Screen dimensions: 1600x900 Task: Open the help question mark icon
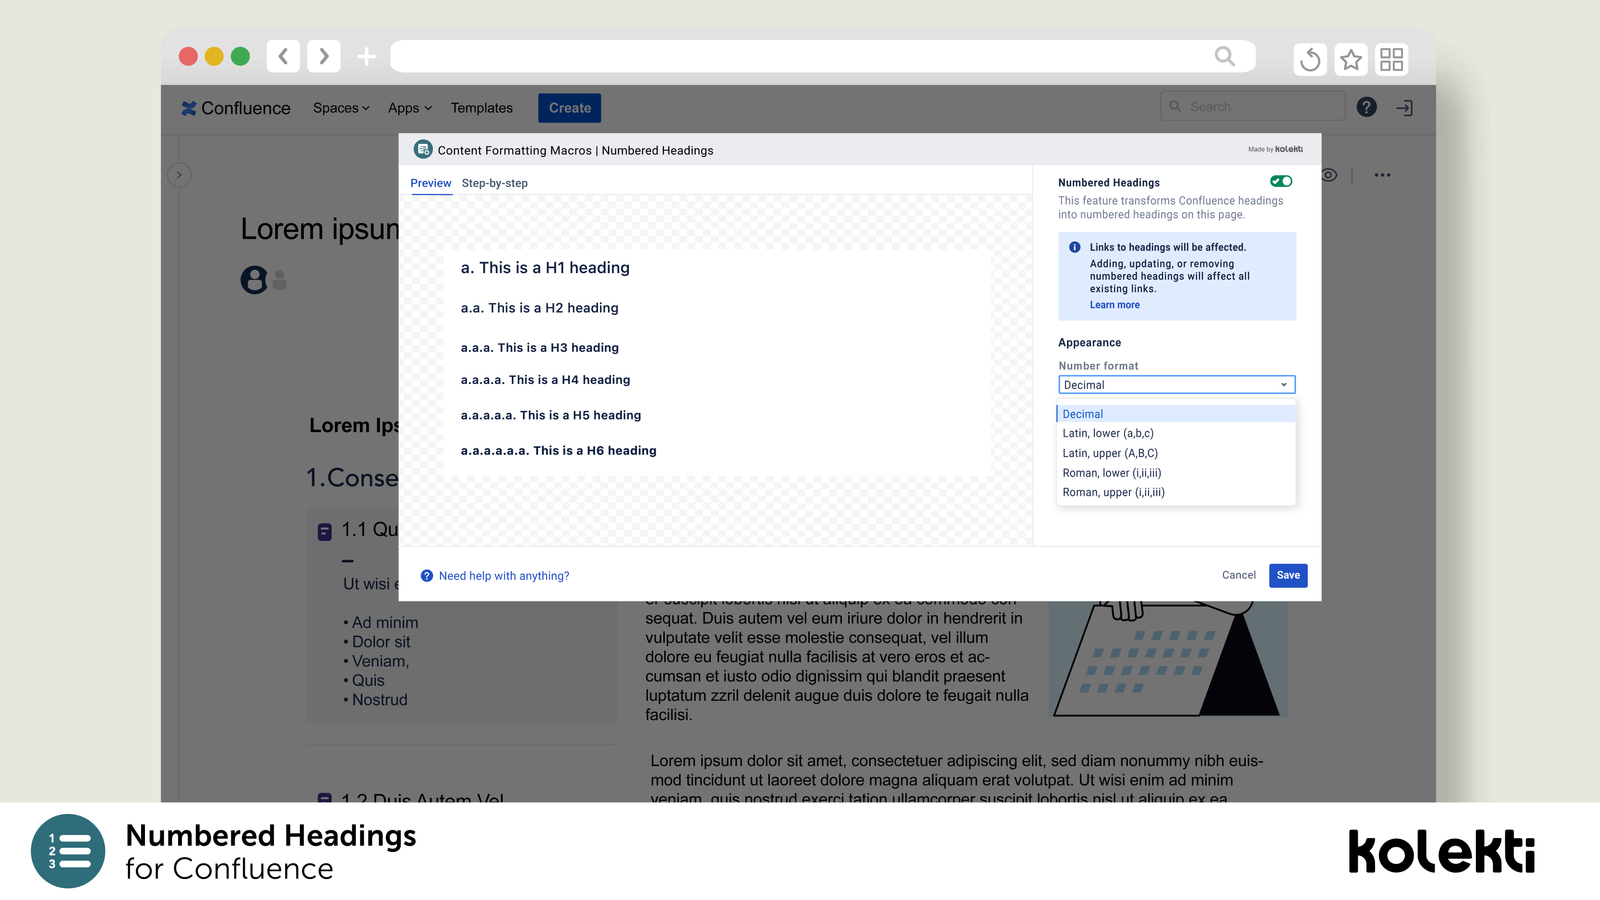tap(1367, 107)
